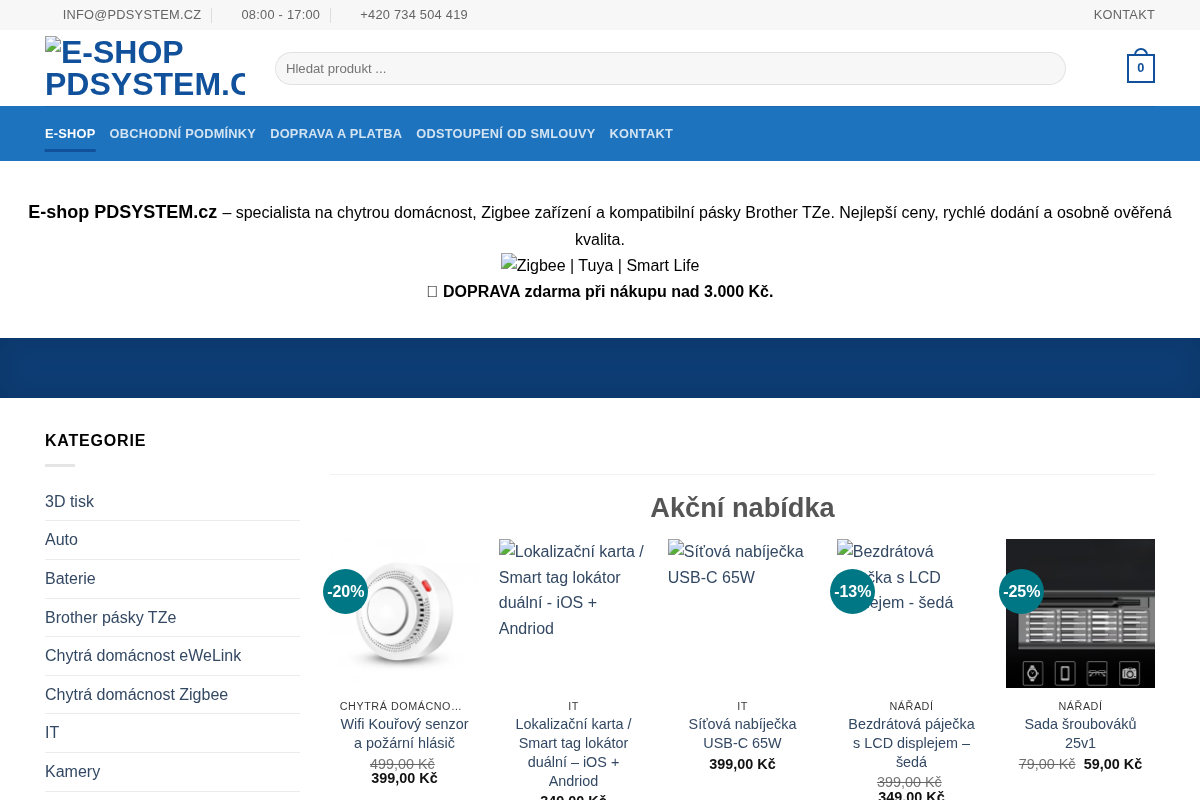Screen dimensions: 1200x800
Task: Select the Baterie category
Action: [70, 578]
